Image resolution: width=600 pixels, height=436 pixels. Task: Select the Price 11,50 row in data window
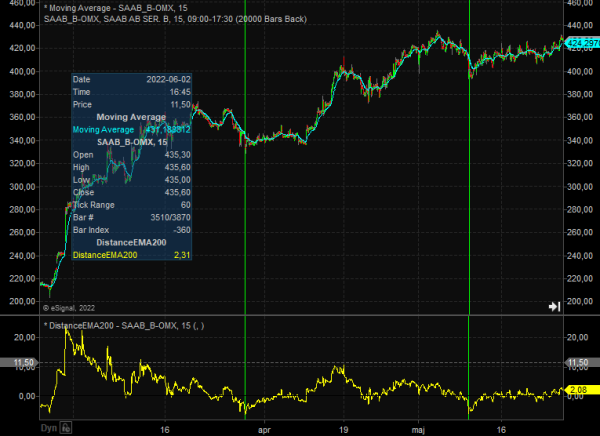pyautogui.click(x=132, y=105)
